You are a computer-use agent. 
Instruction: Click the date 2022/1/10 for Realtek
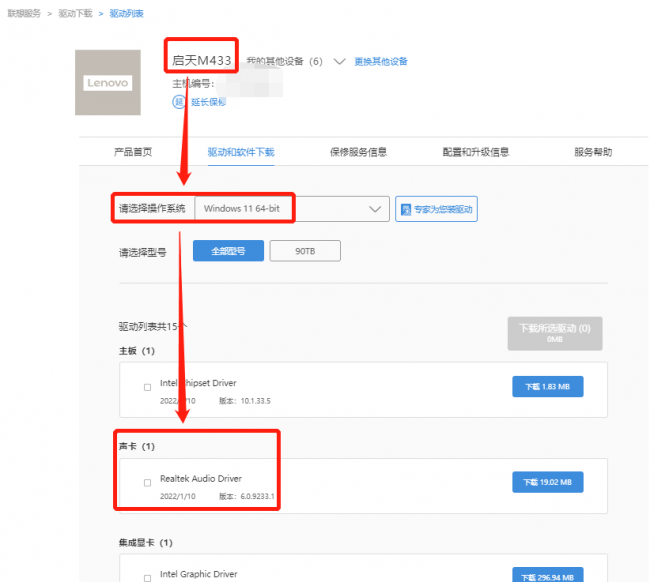tap(177, 496)
